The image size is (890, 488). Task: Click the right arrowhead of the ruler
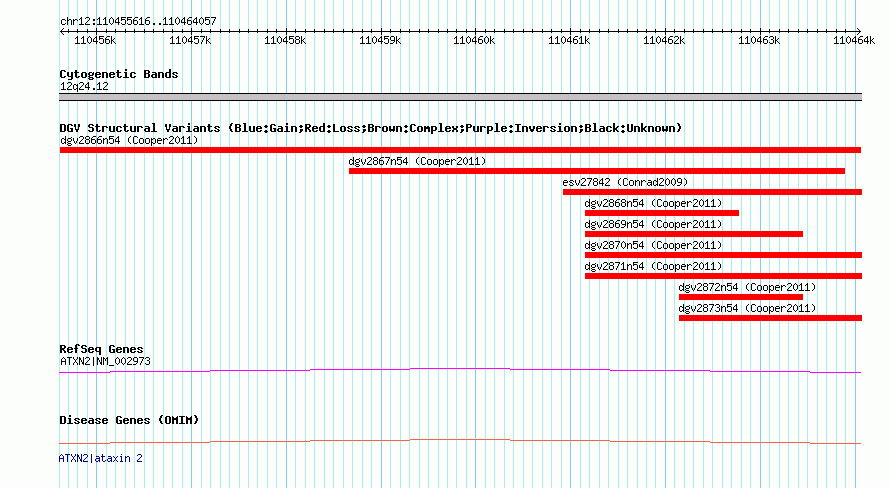(859, 31)
